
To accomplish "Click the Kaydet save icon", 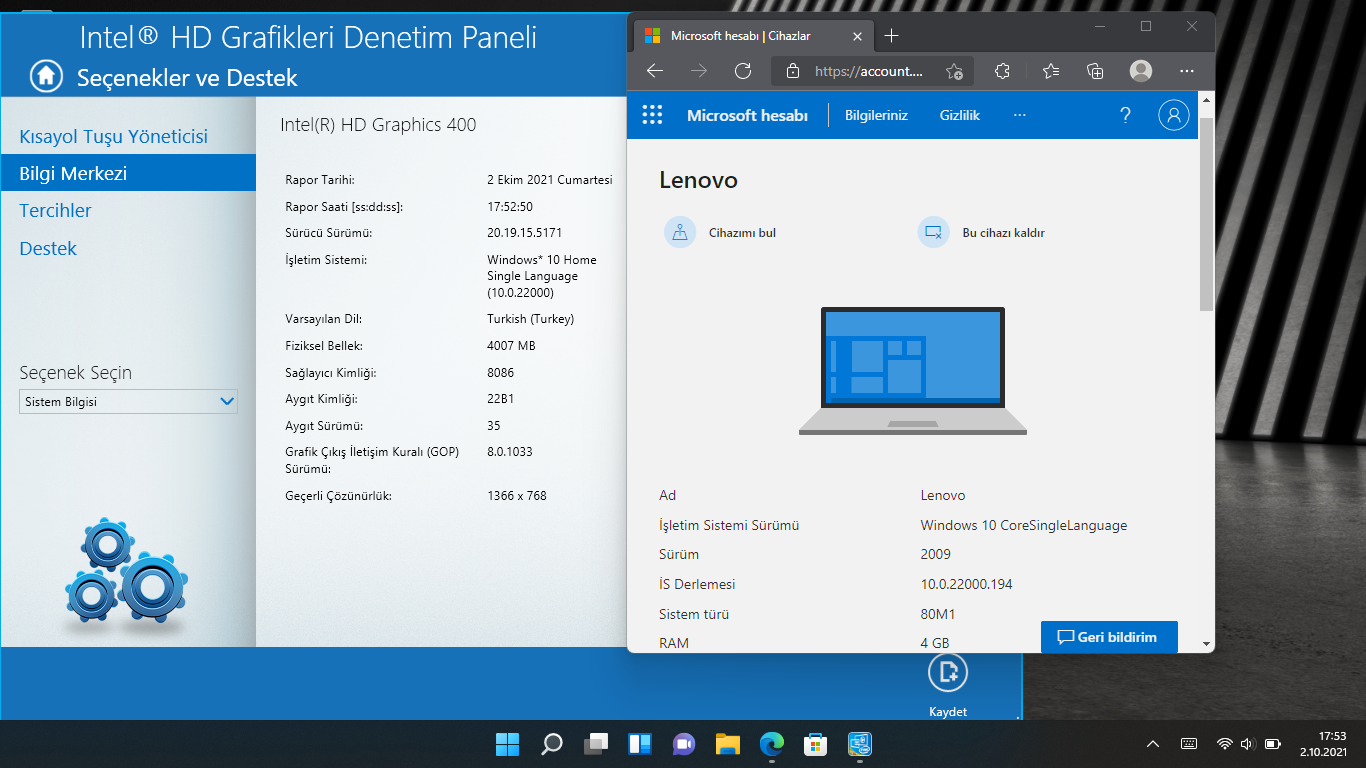I will pos(948,672).
